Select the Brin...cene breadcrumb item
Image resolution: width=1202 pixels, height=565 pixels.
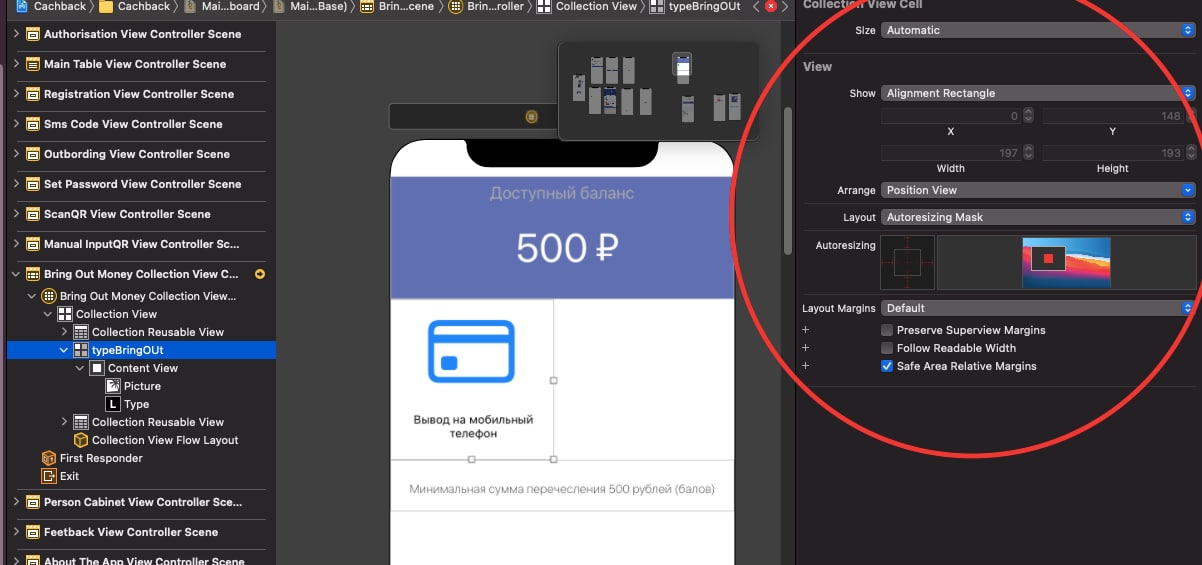pyautogui.click(x=395, y=6)
